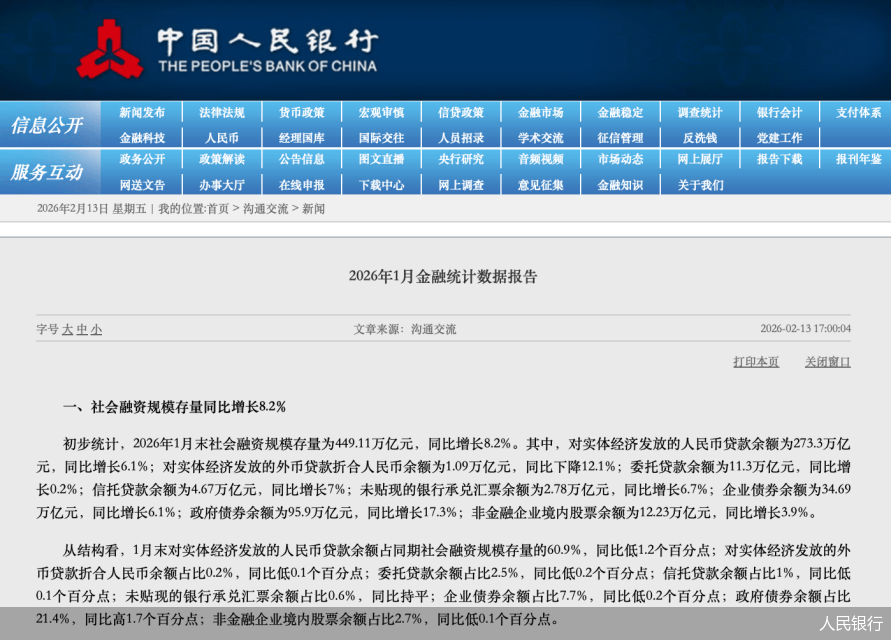The height and width of the screenshot is (640, 891).
Task: Open the 网上调查 navigation item
Action: point(461,186)
